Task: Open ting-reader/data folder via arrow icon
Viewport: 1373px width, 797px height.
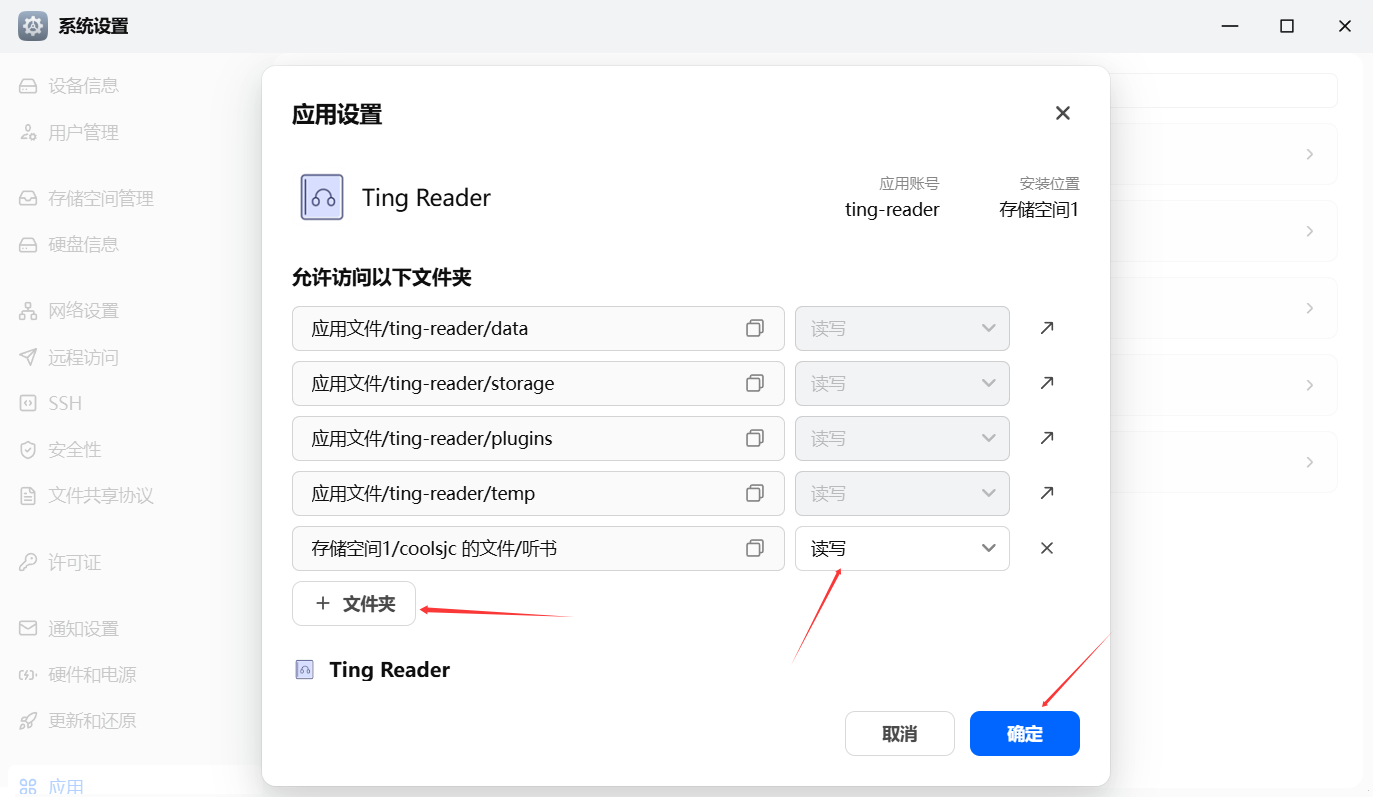Action: point(1047,328)
